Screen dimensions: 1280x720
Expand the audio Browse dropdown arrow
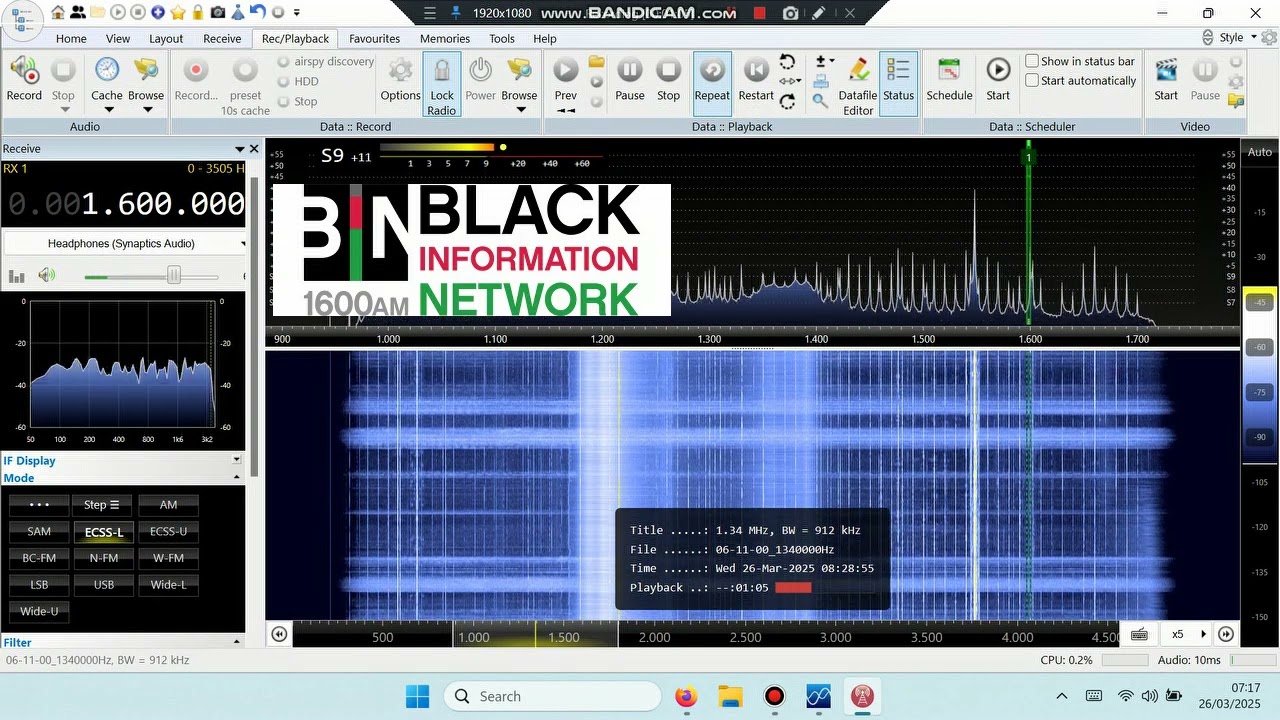click(x=146, y=109)
